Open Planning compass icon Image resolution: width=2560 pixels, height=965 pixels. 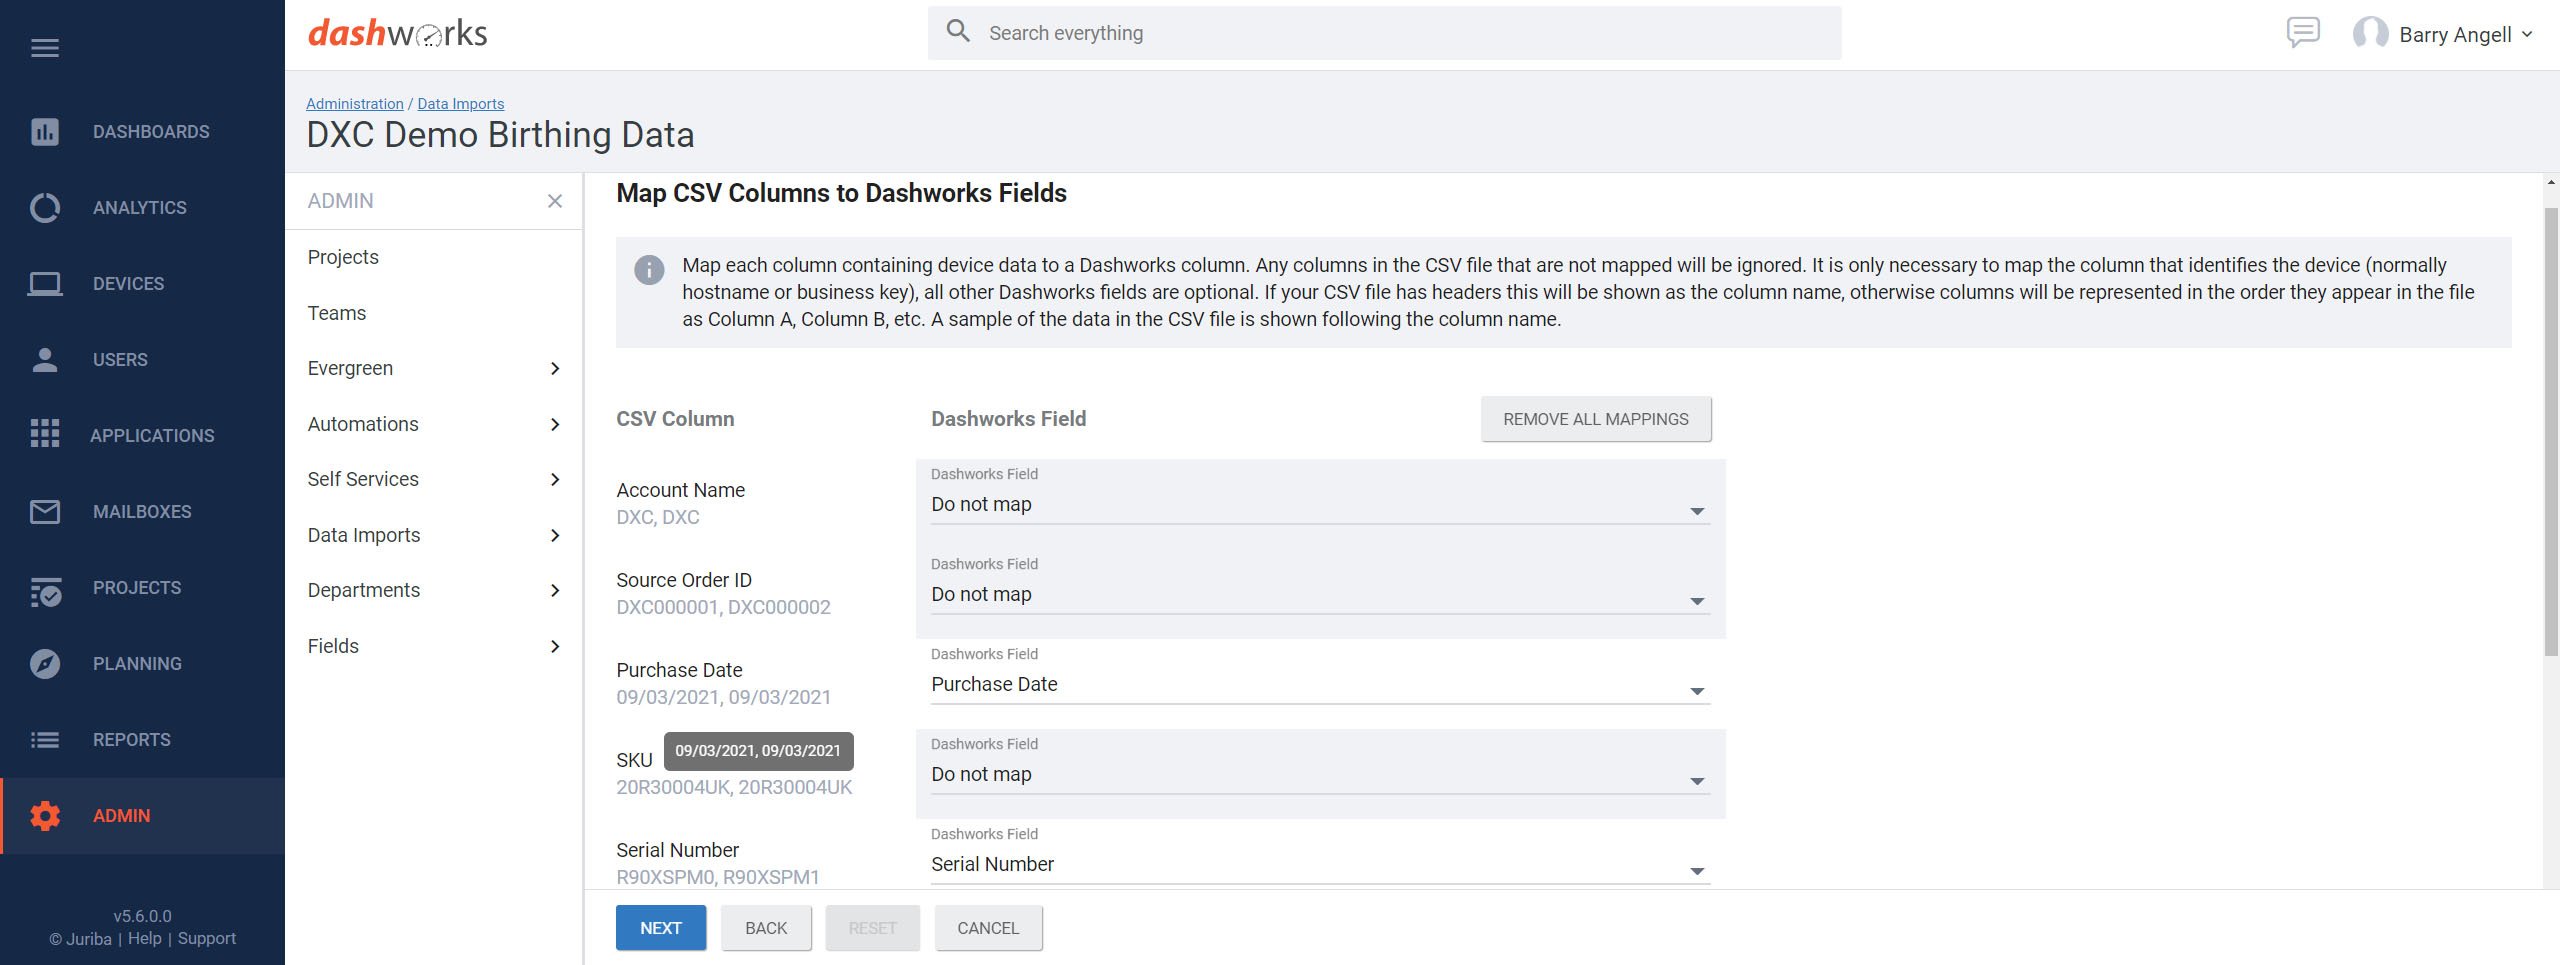coord(45,664)
